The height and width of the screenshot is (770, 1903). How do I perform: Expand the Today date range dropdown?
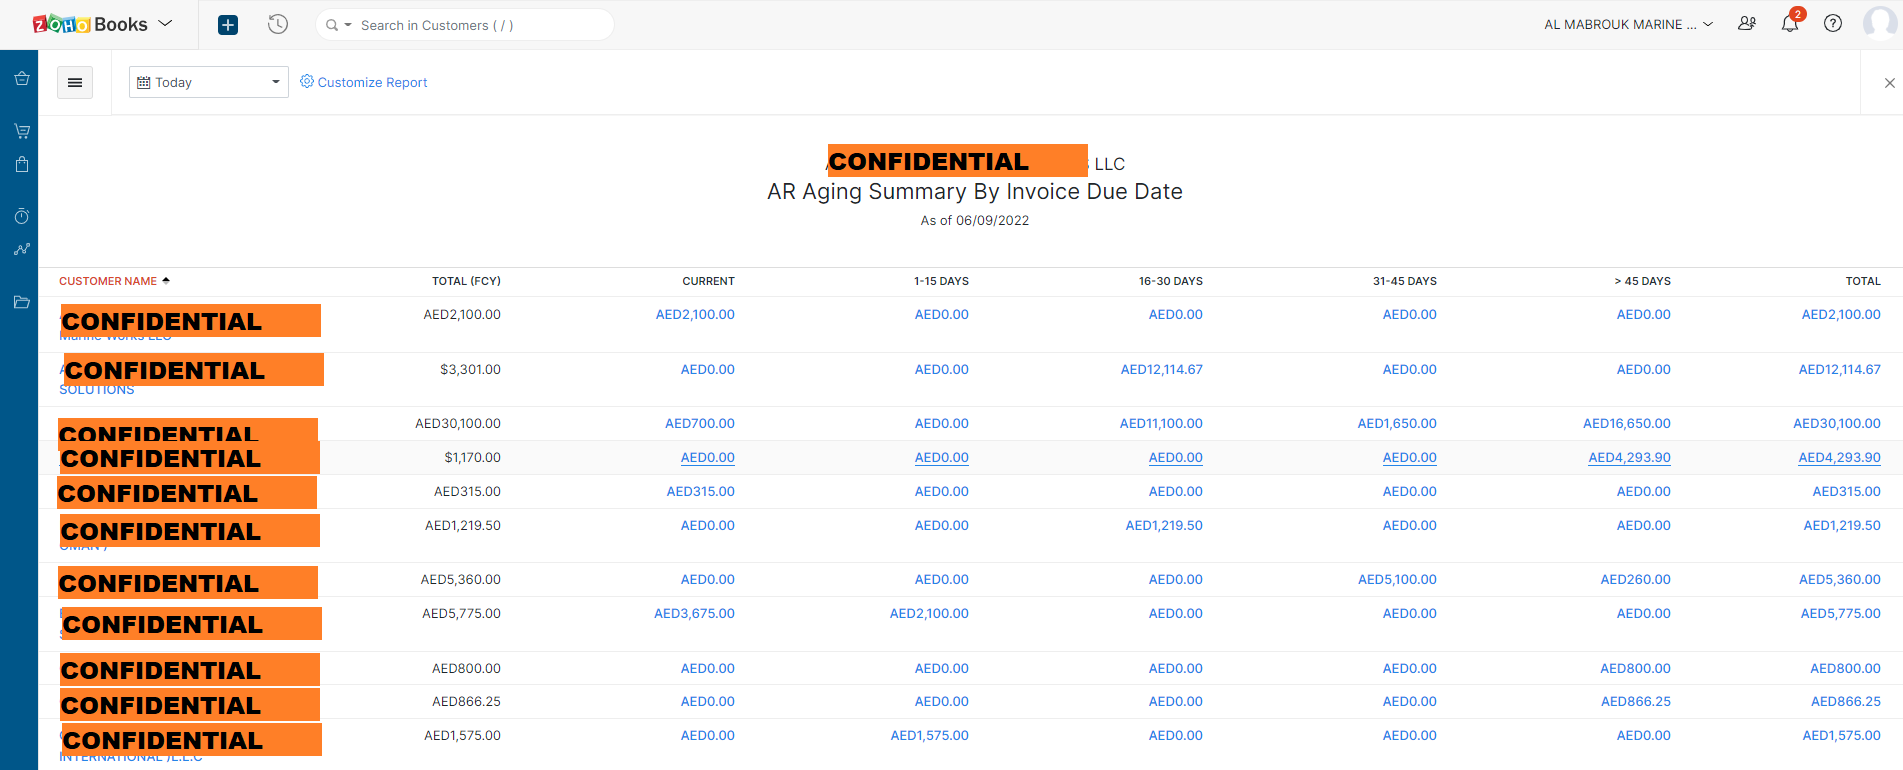[208, 82]
